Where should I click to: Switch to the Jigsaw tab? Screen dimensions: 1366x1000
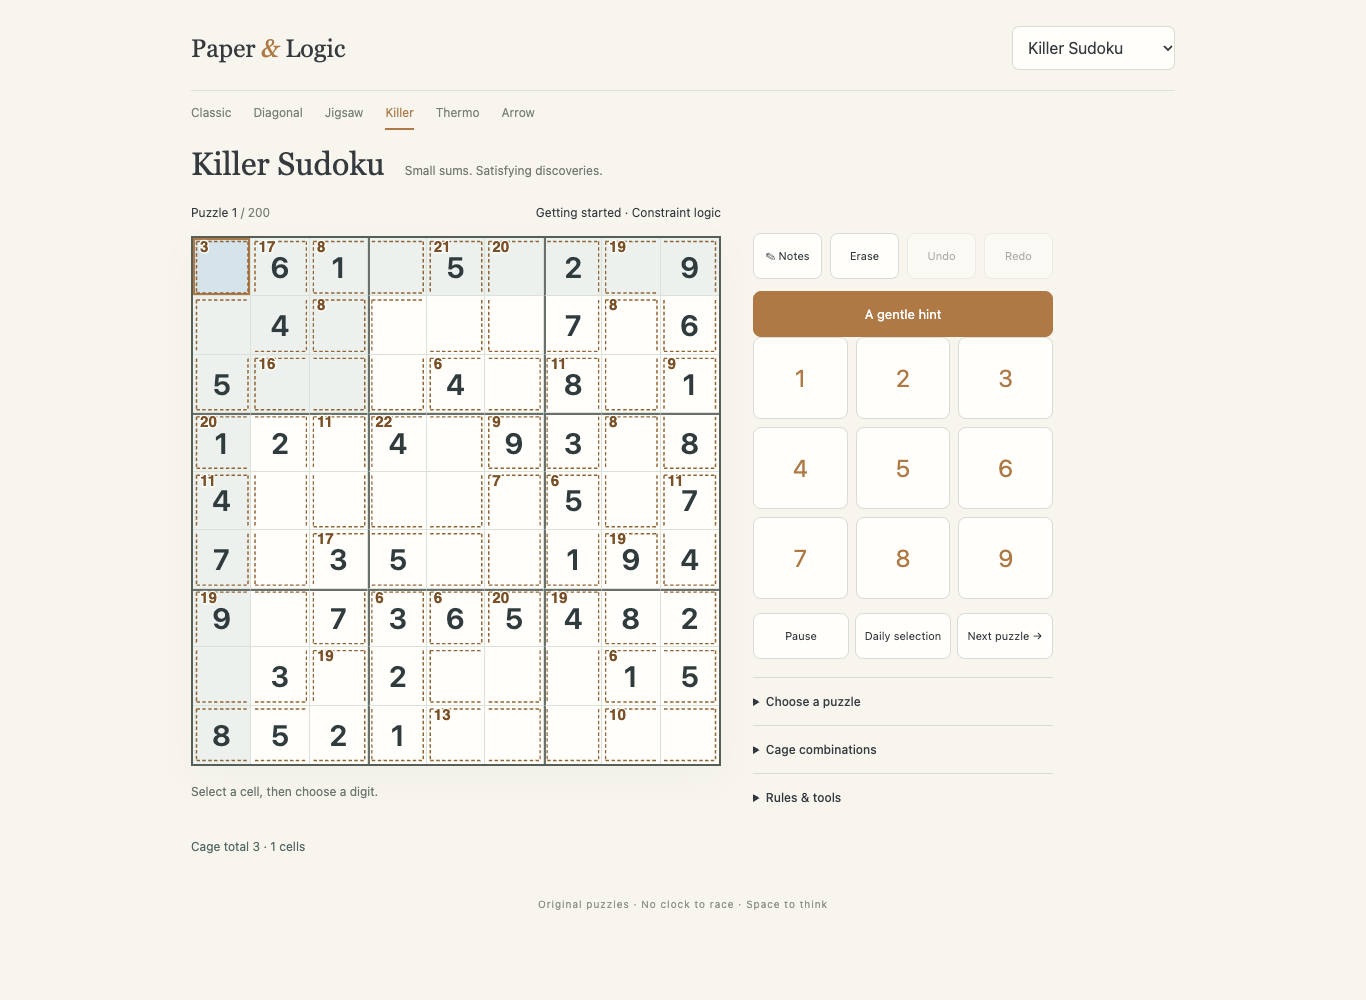(x=344, y=113)
